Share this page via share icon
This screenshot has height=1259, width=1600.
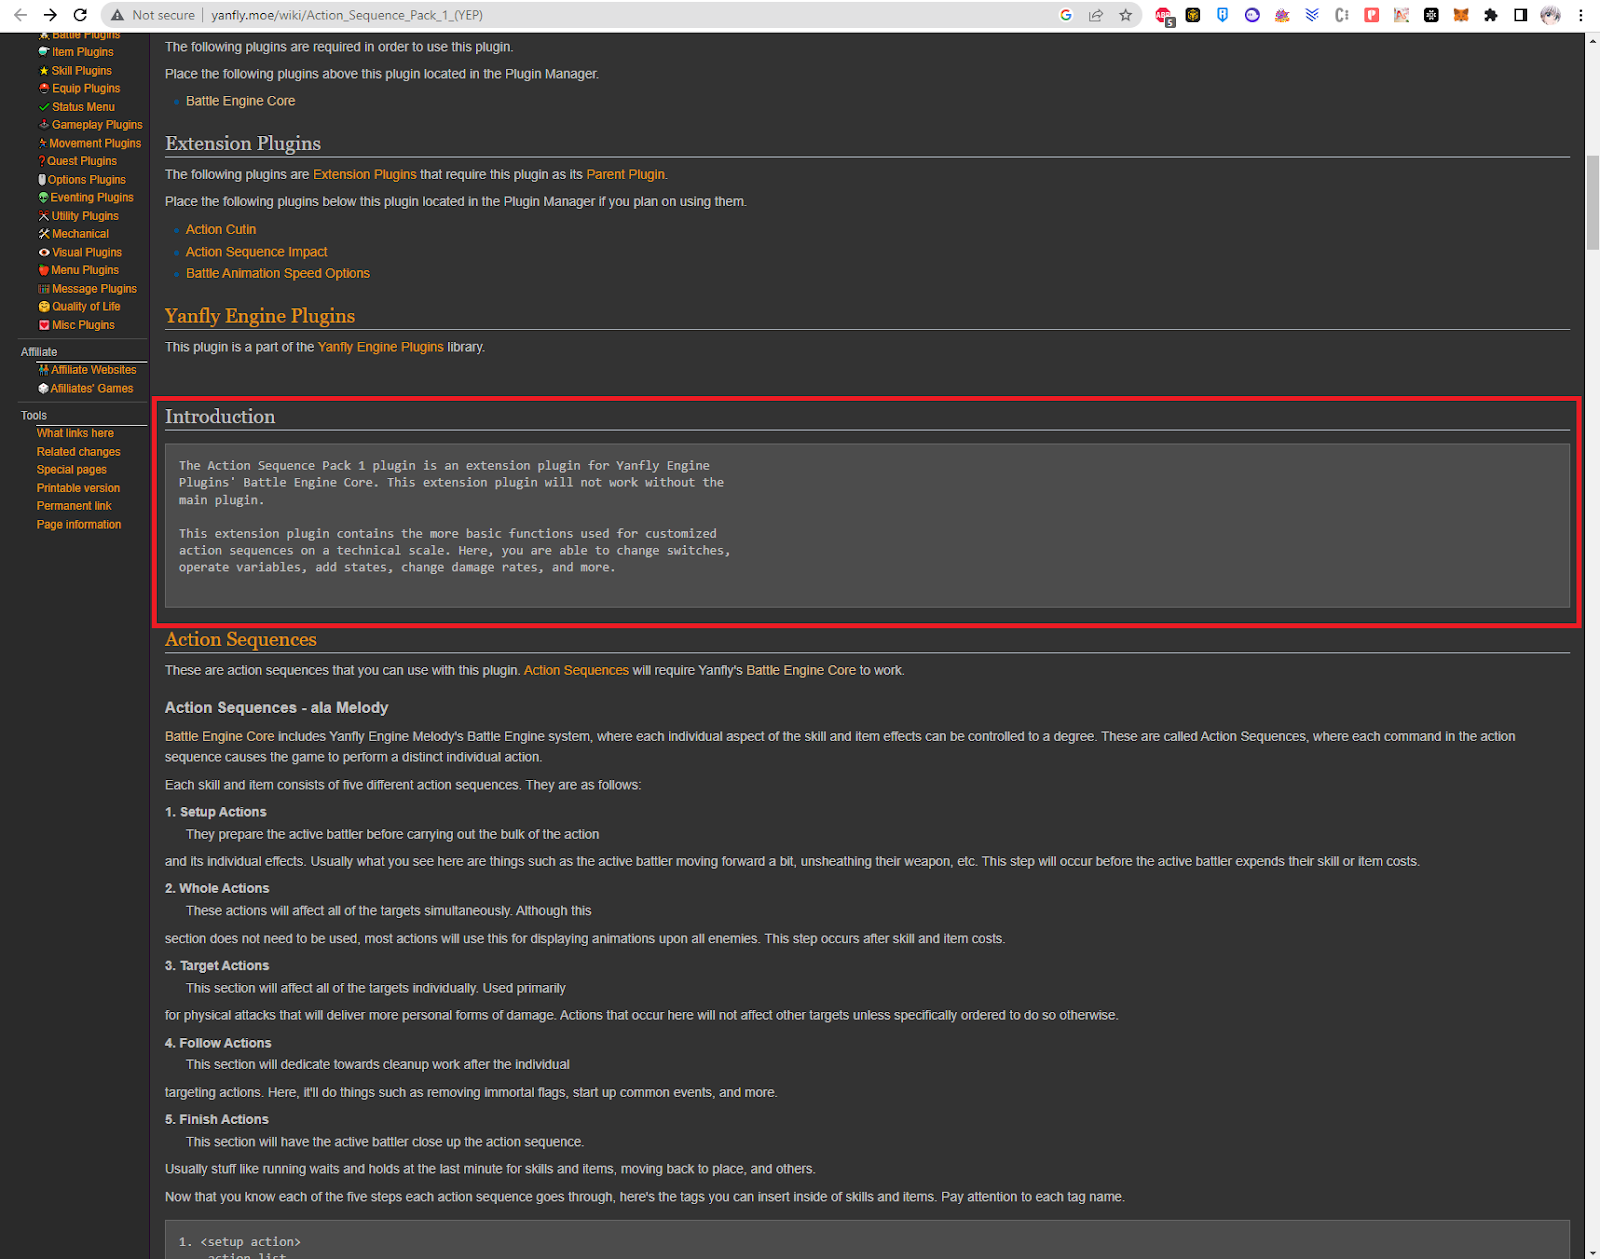point(1096,15)
